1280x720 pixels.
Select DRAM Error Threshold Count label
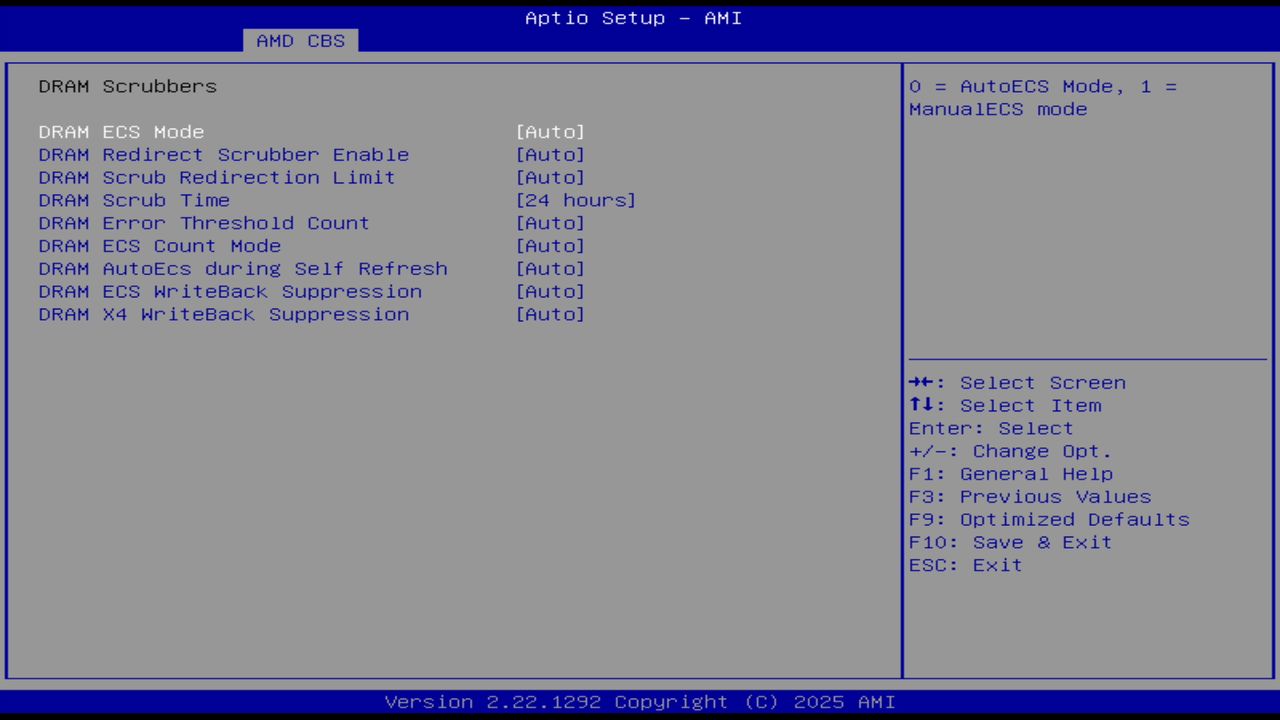204,223
